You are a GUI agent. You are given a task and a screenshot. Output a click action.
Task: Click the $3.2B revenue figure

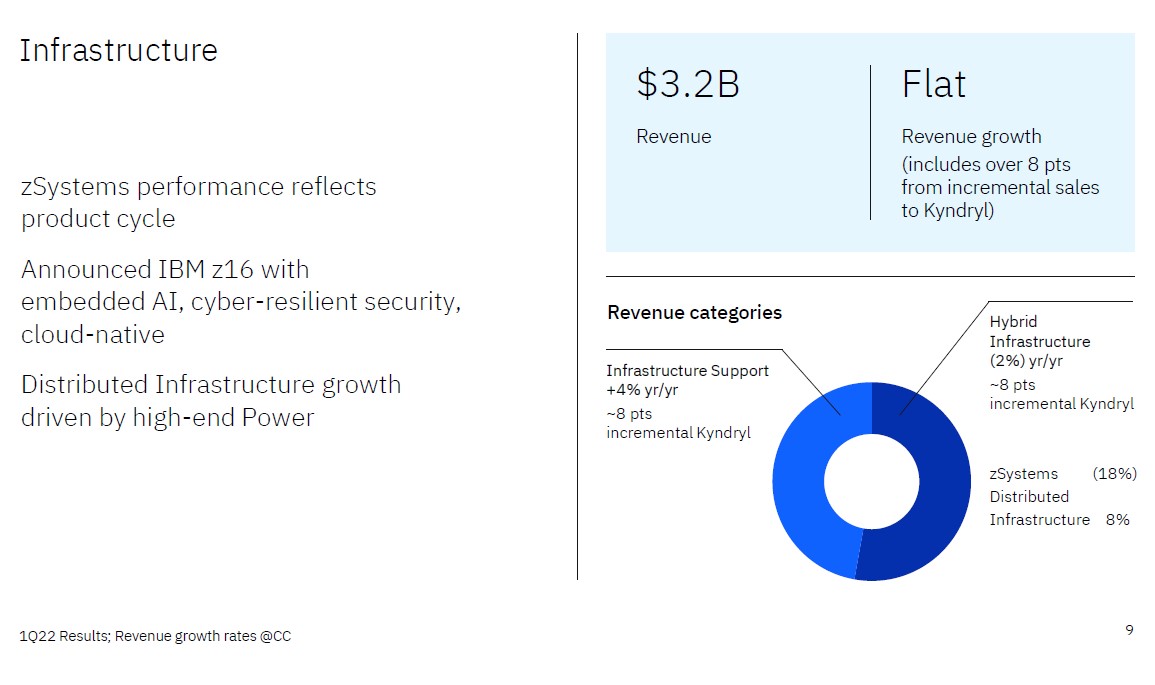coord(688,85)
